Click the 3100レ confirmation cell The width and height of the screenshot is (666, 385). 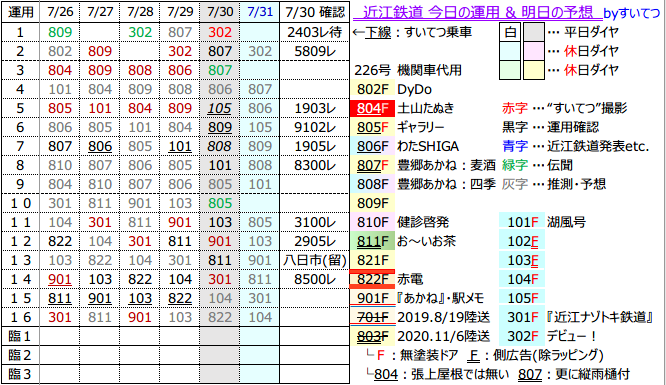(315, 222)
